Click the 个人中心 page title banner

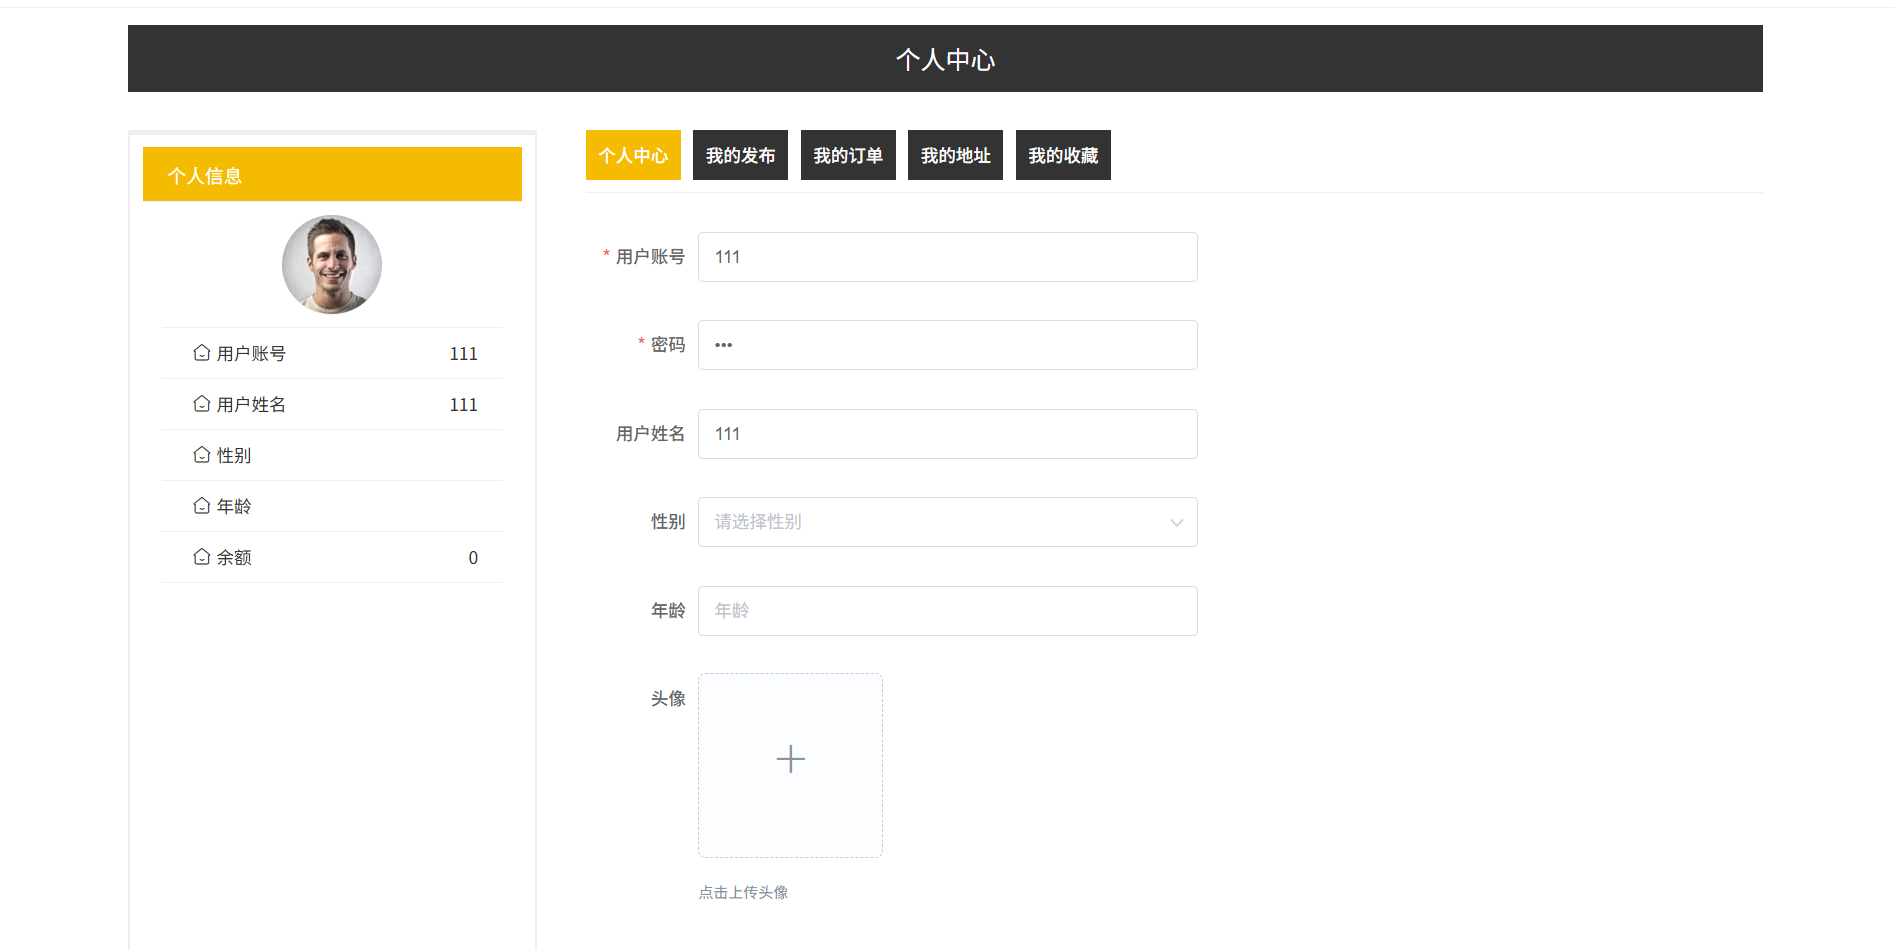[x=945, y=59]
